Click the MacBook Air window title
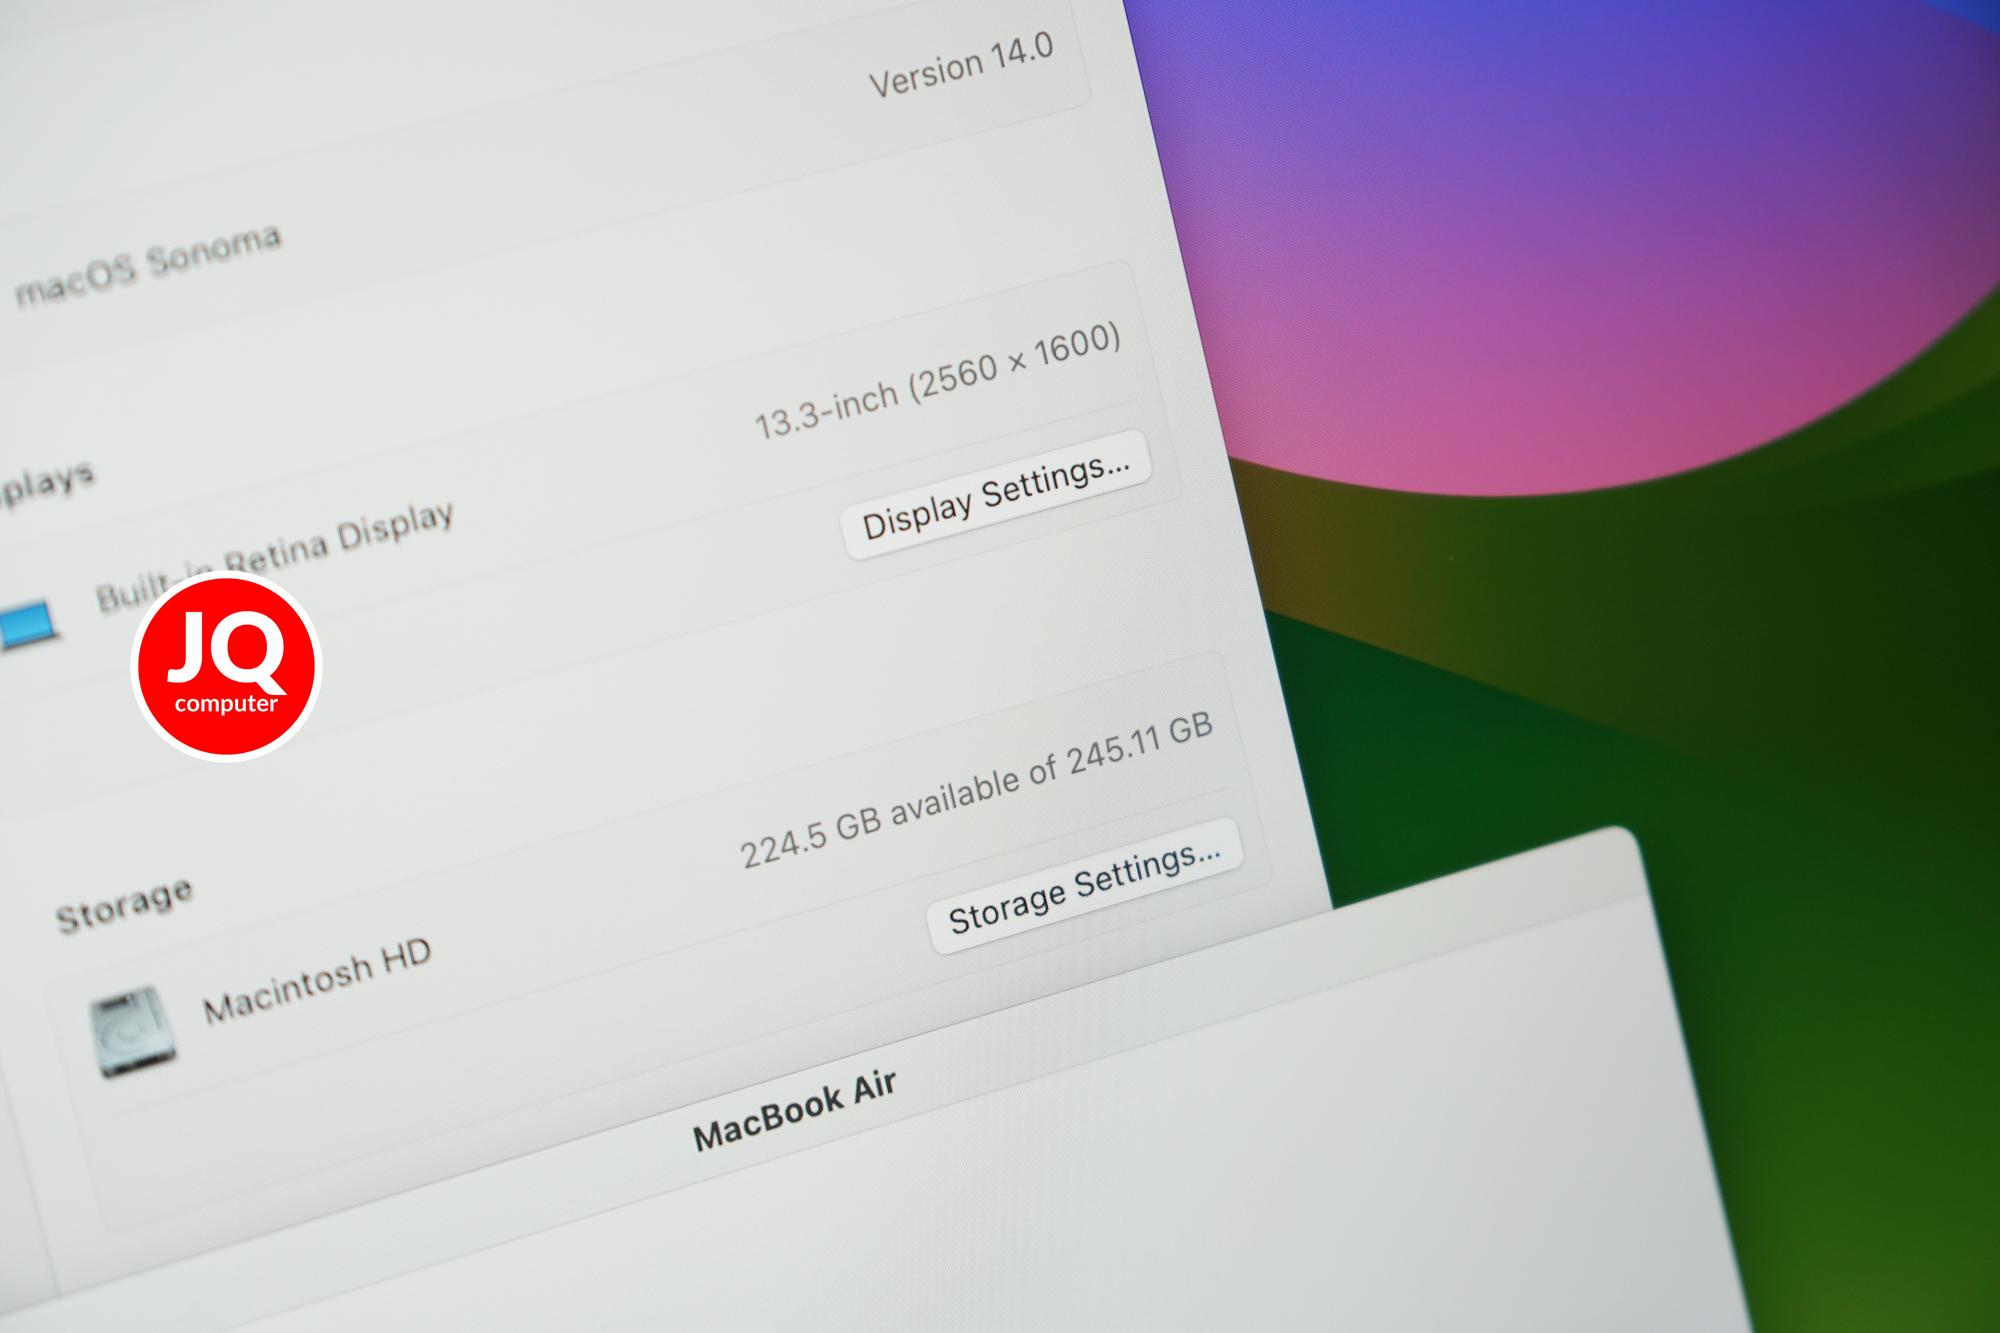This screenshot has width=2000, height=1333. [x=795, y=1110]
